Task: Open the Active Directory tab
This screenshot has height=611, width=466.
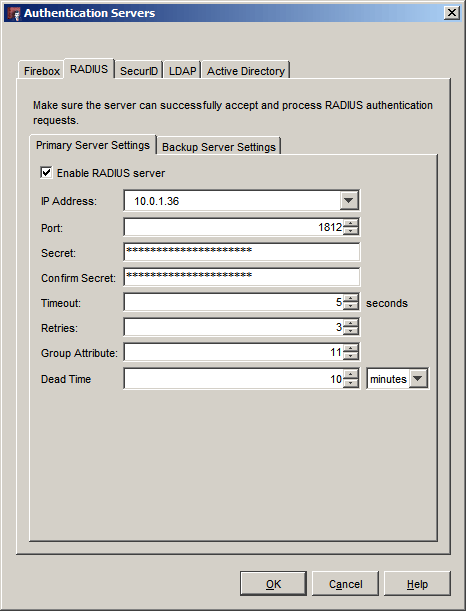Action: pos(246,71)
